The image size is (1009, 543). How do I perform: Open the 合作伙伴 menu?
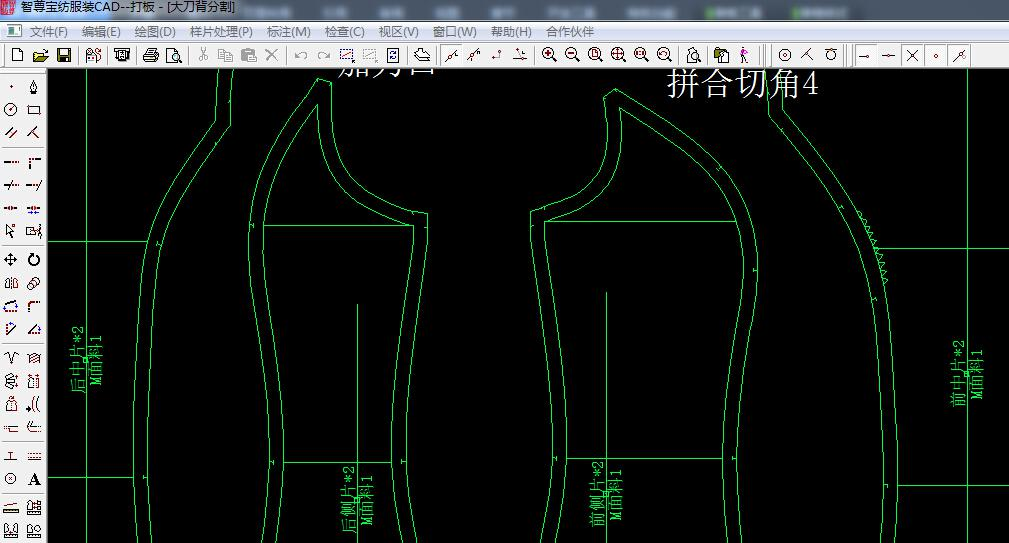point(569,32)
